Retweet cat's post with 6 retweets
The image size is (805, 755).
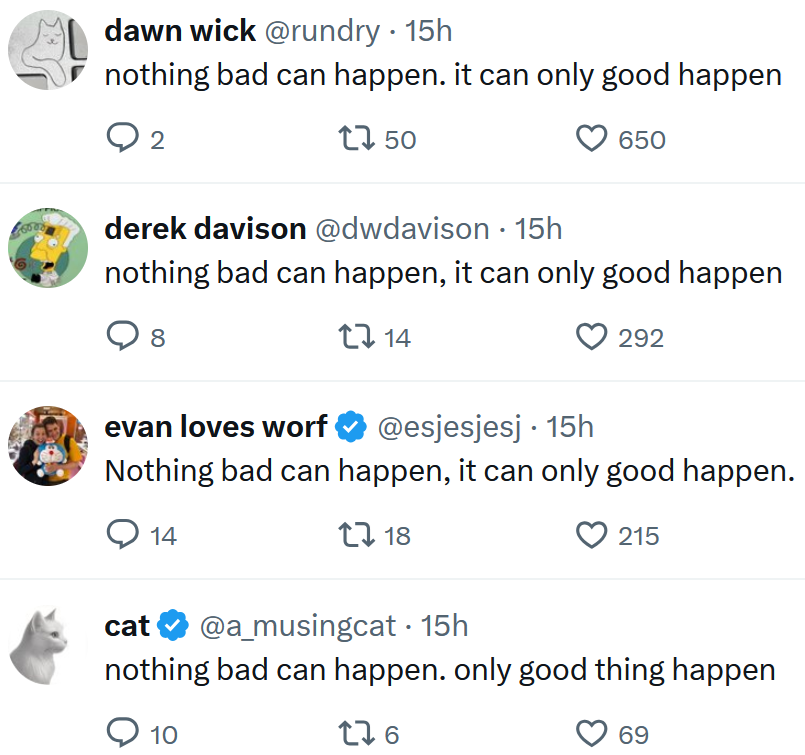(x=354, y=733)
